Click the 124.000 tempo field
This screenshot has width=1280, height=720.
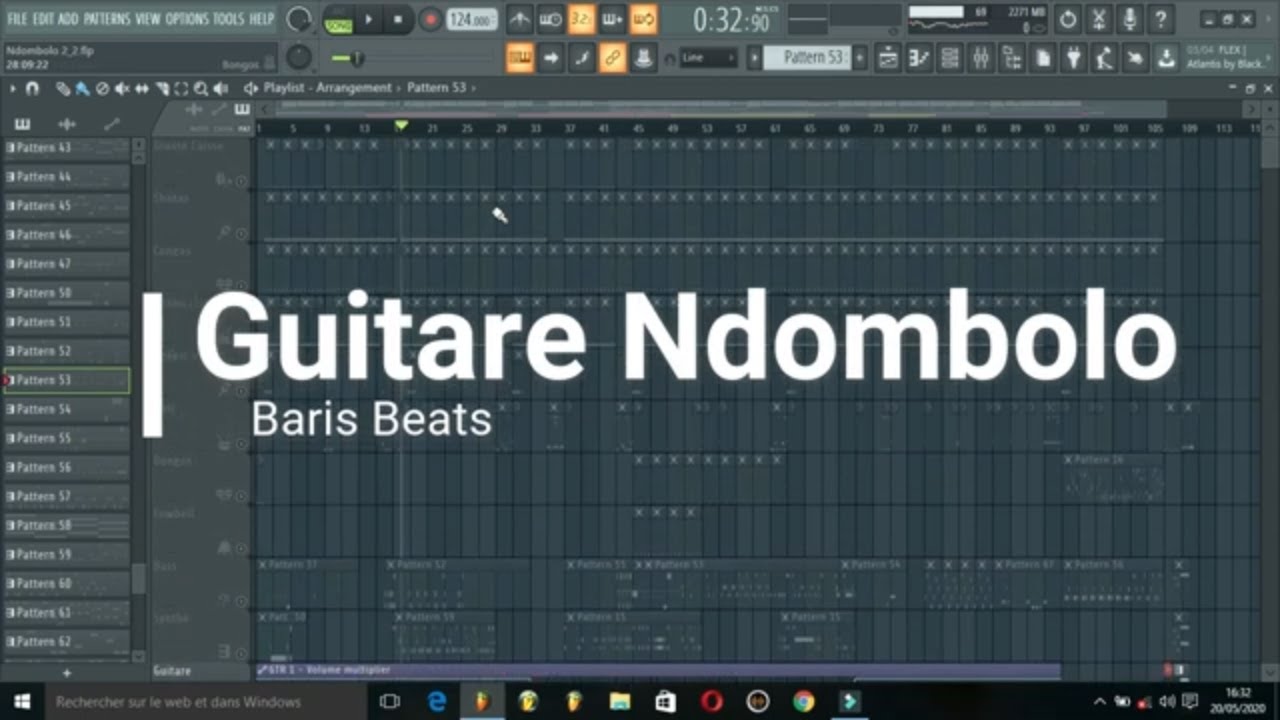tap(471, 19)
